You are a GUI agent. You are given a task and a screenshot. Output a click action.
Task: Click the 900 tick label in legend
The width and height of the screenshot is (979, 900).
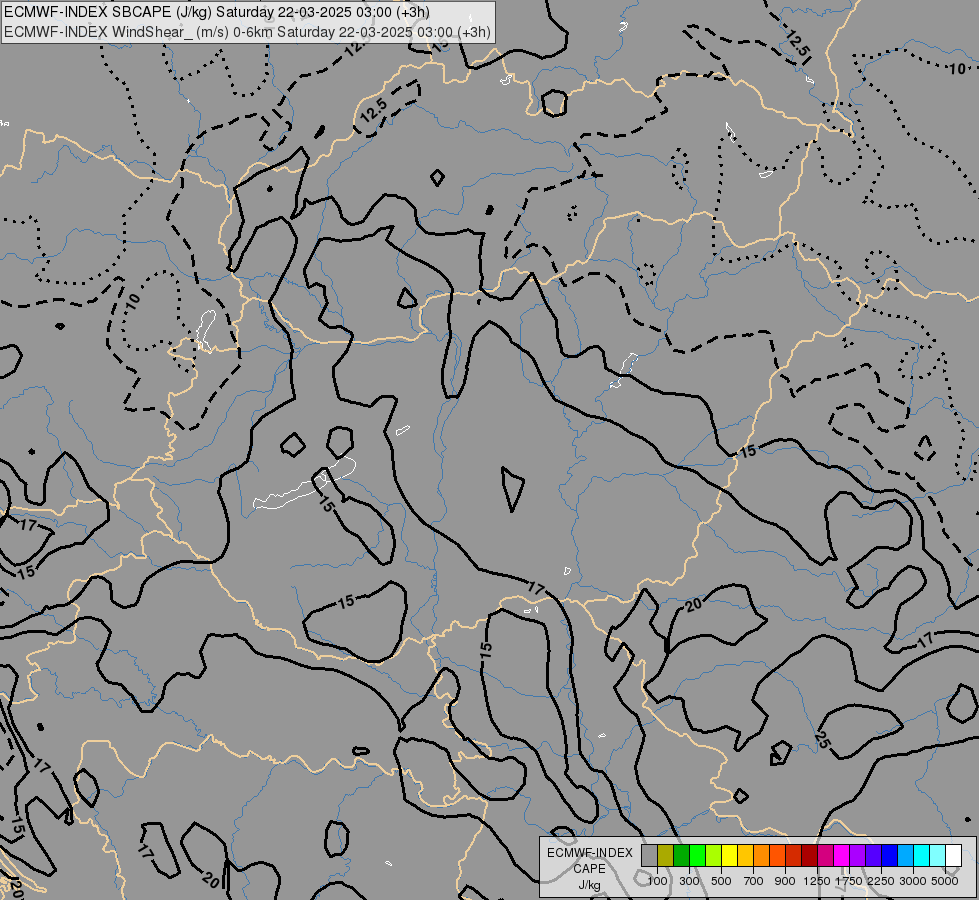(785, 881)
